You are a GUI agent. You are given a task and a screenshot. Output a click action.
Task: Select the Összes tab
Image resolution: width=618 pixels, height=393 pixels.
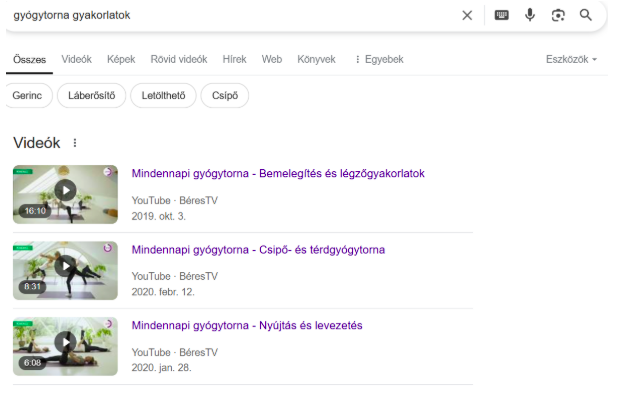click(30, 60)
